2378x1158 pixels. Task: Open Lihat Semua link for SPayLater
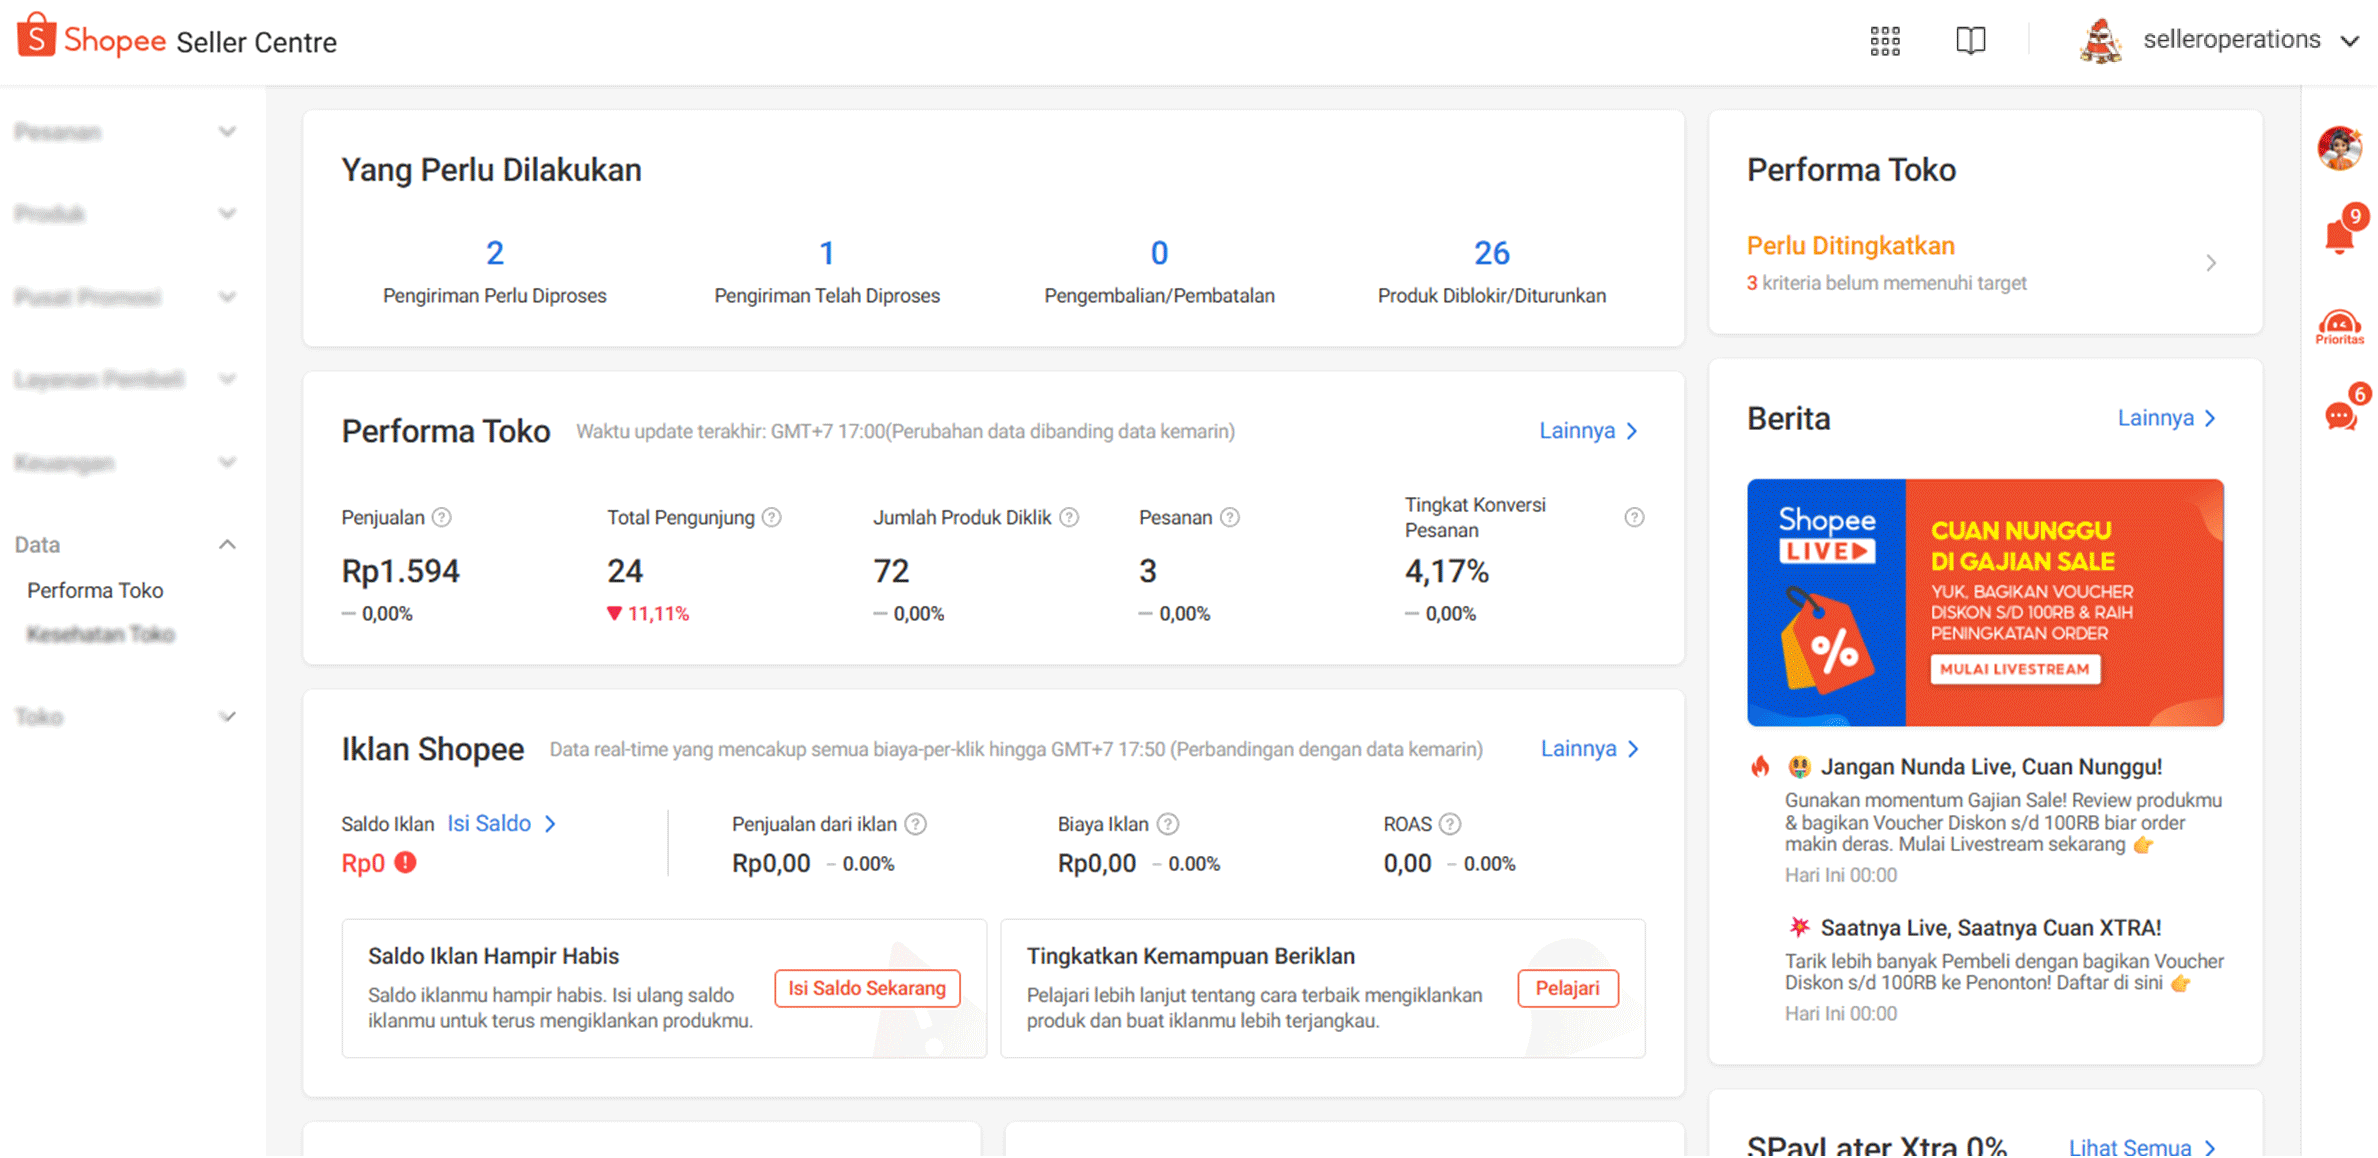coord(2142,1147)
